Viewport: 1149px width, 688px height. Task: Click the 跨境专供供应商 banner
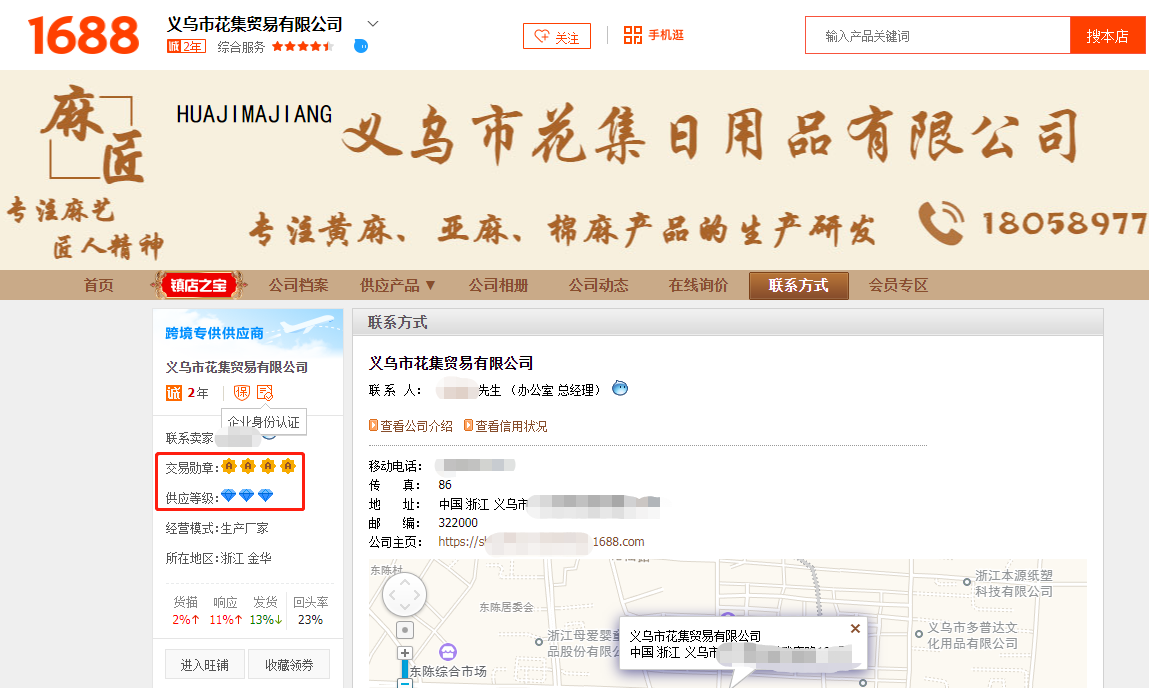(248, 332)
